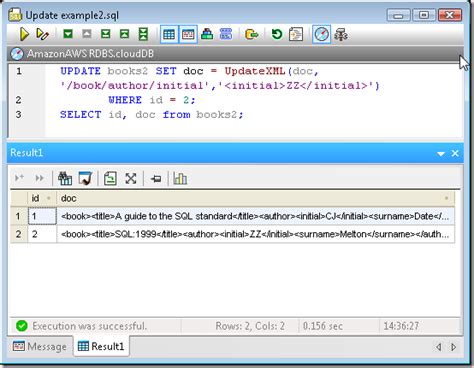Click UpdateXML function name in editor
Viewport: 474px width, 368px height.
tap(255, 71)
